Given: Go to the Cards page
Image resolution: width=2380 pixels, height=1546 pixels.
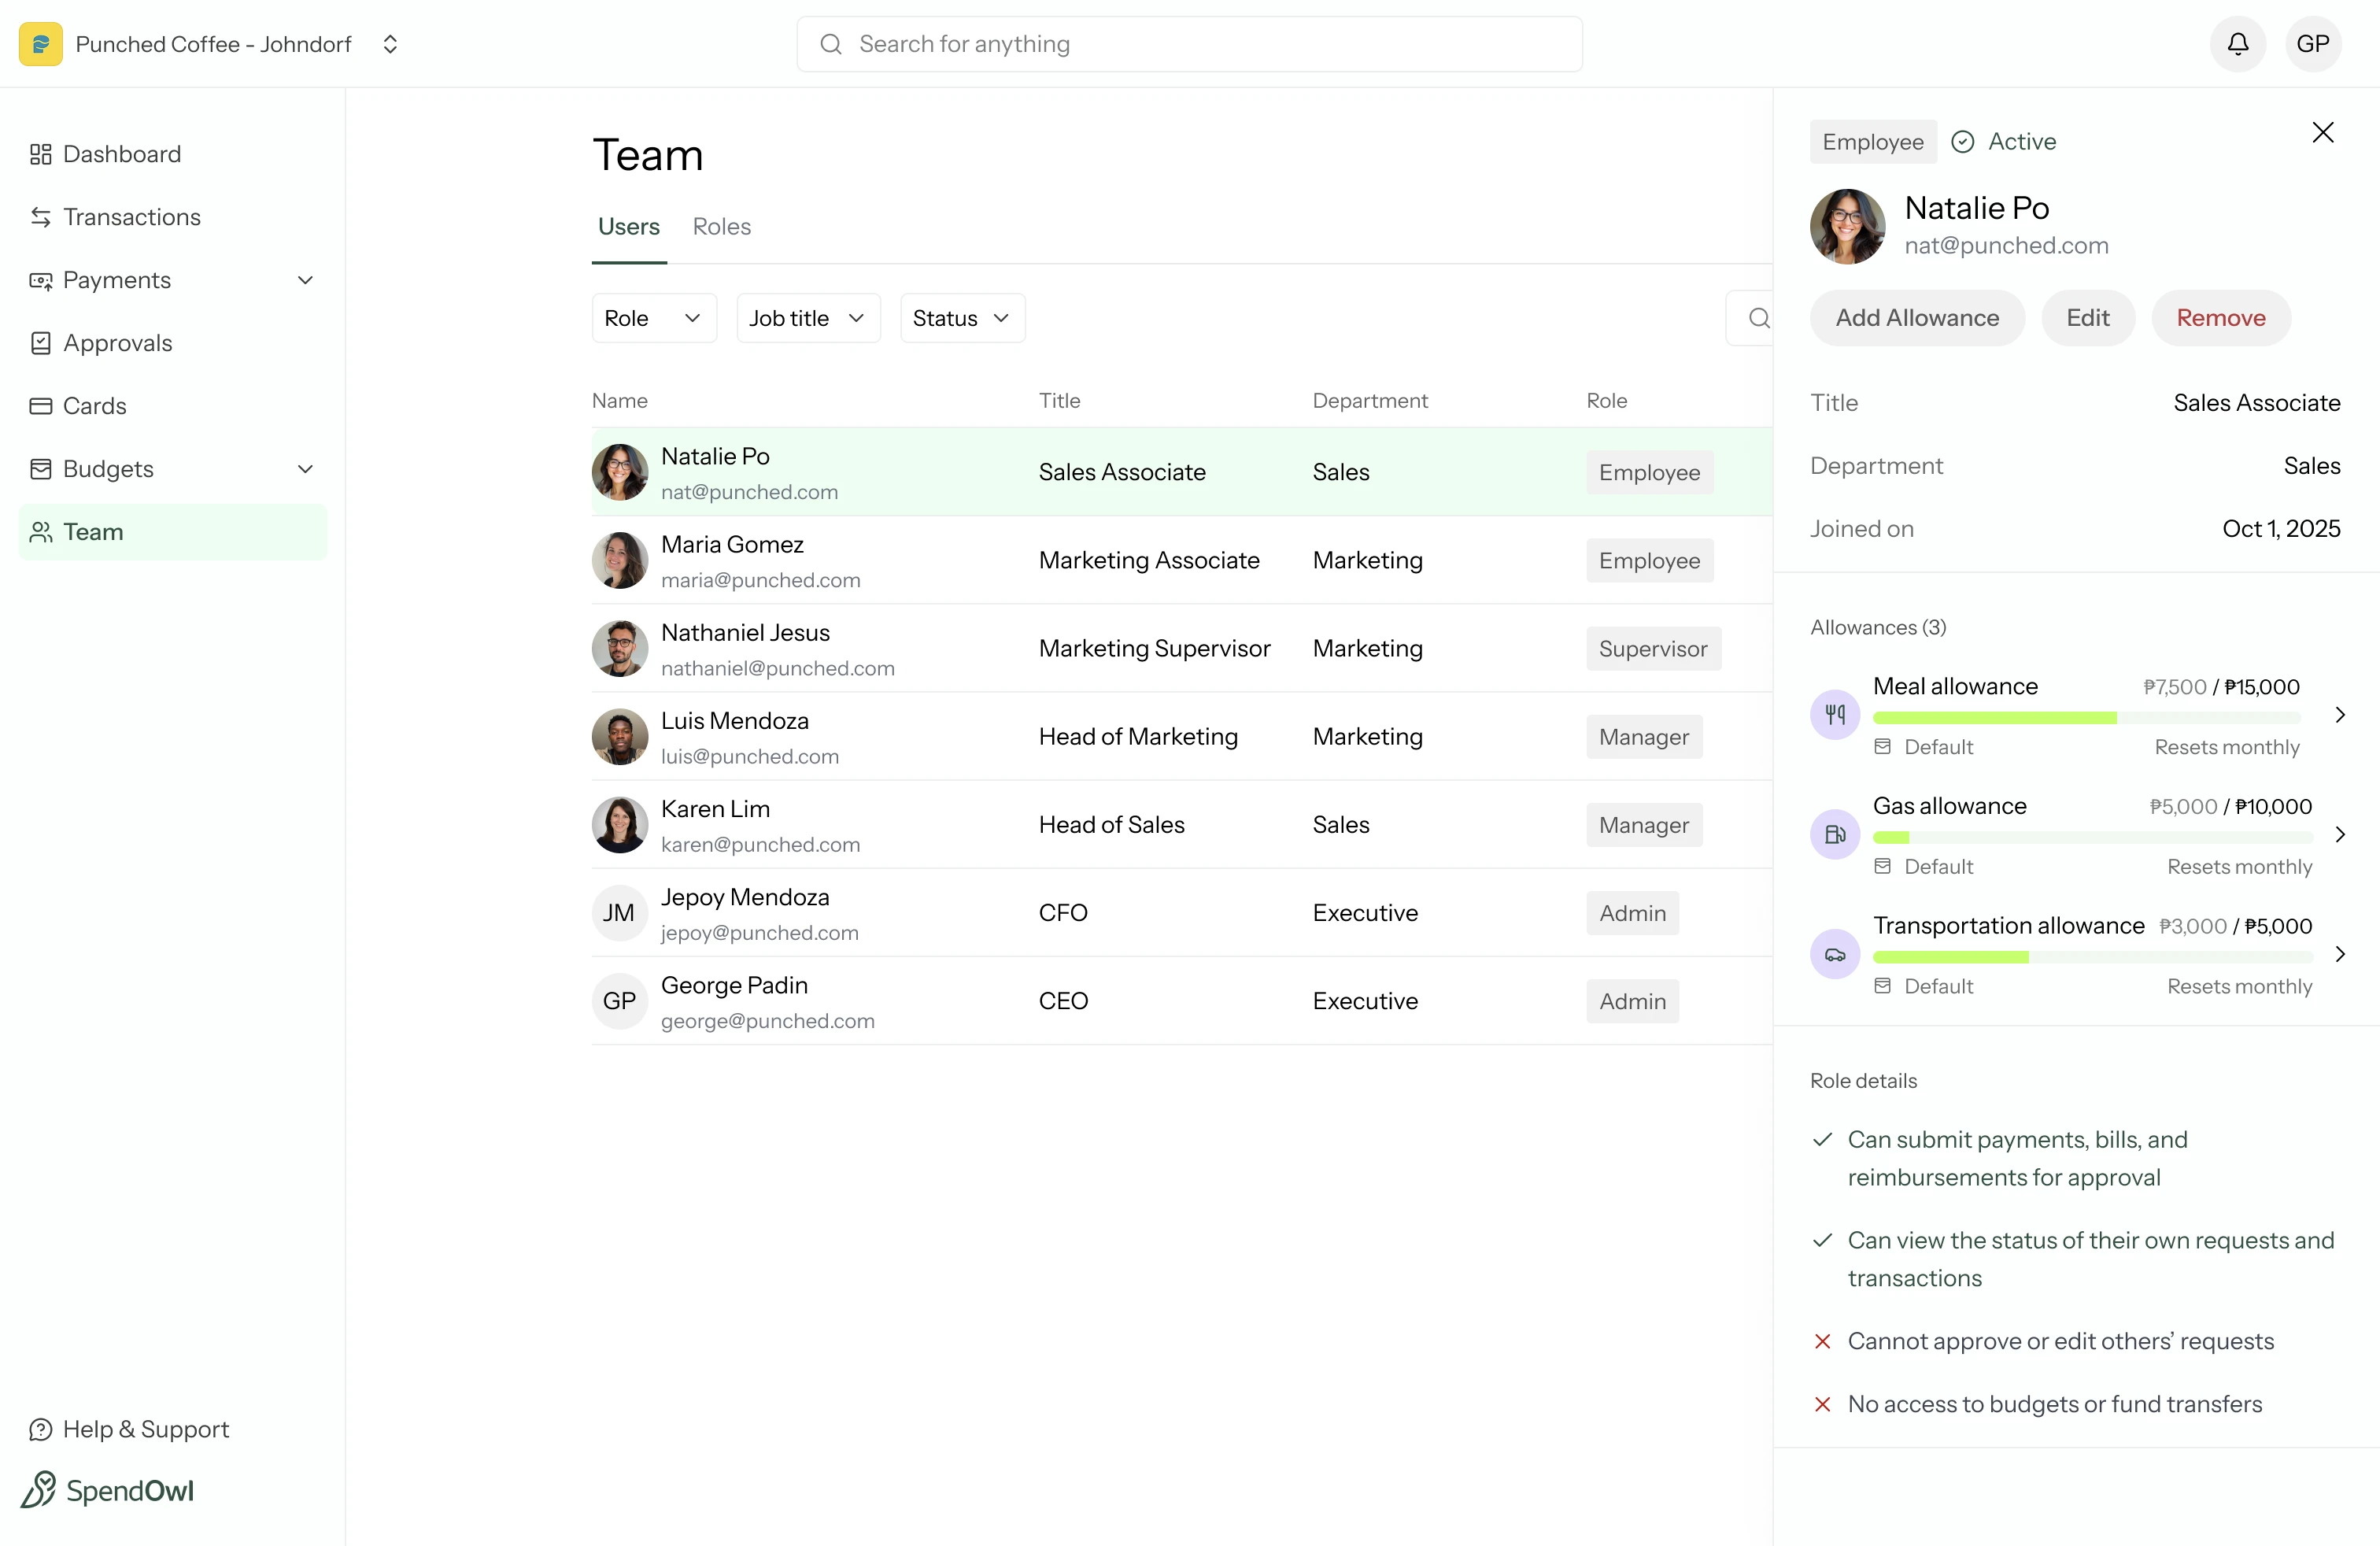Looking at the screenshot, I should (x=93, y=406).
